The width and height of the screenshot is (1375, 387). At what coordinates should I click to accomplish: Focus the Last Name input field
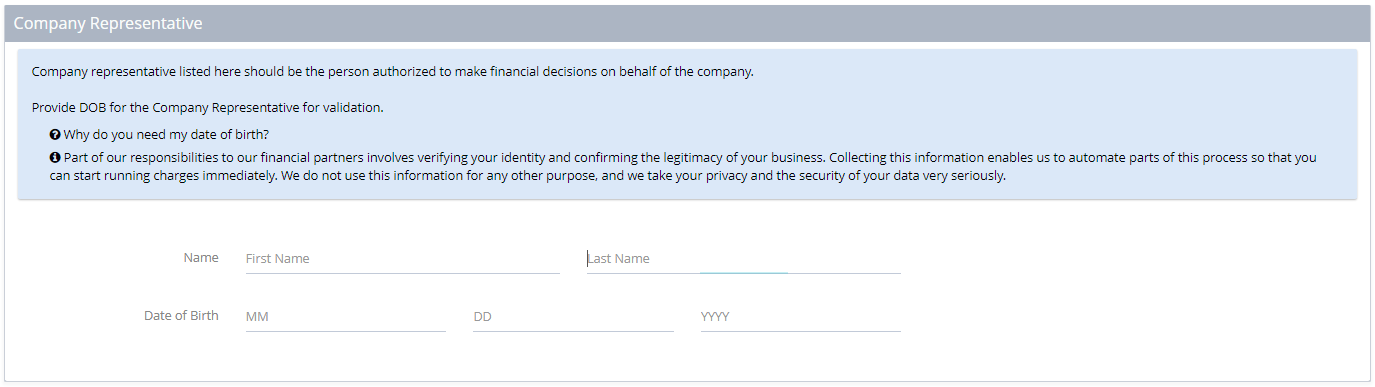(743, 258)
